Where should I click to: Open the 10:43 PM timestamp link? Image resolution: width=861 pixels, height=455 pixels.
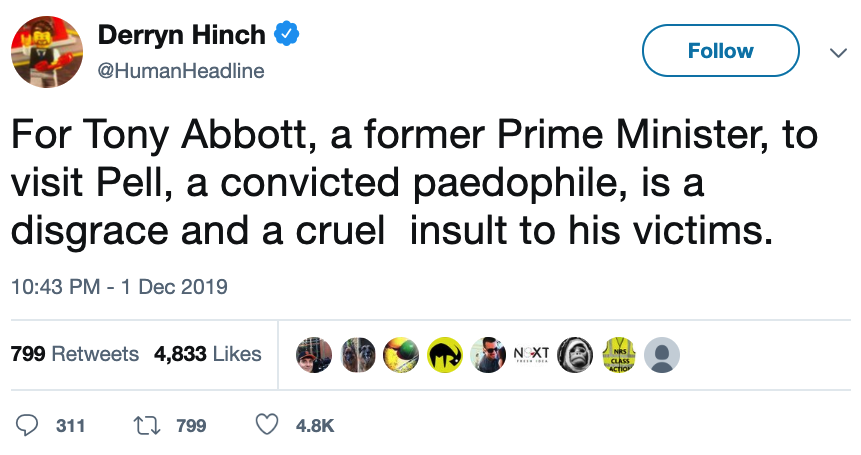coord(119,287)
